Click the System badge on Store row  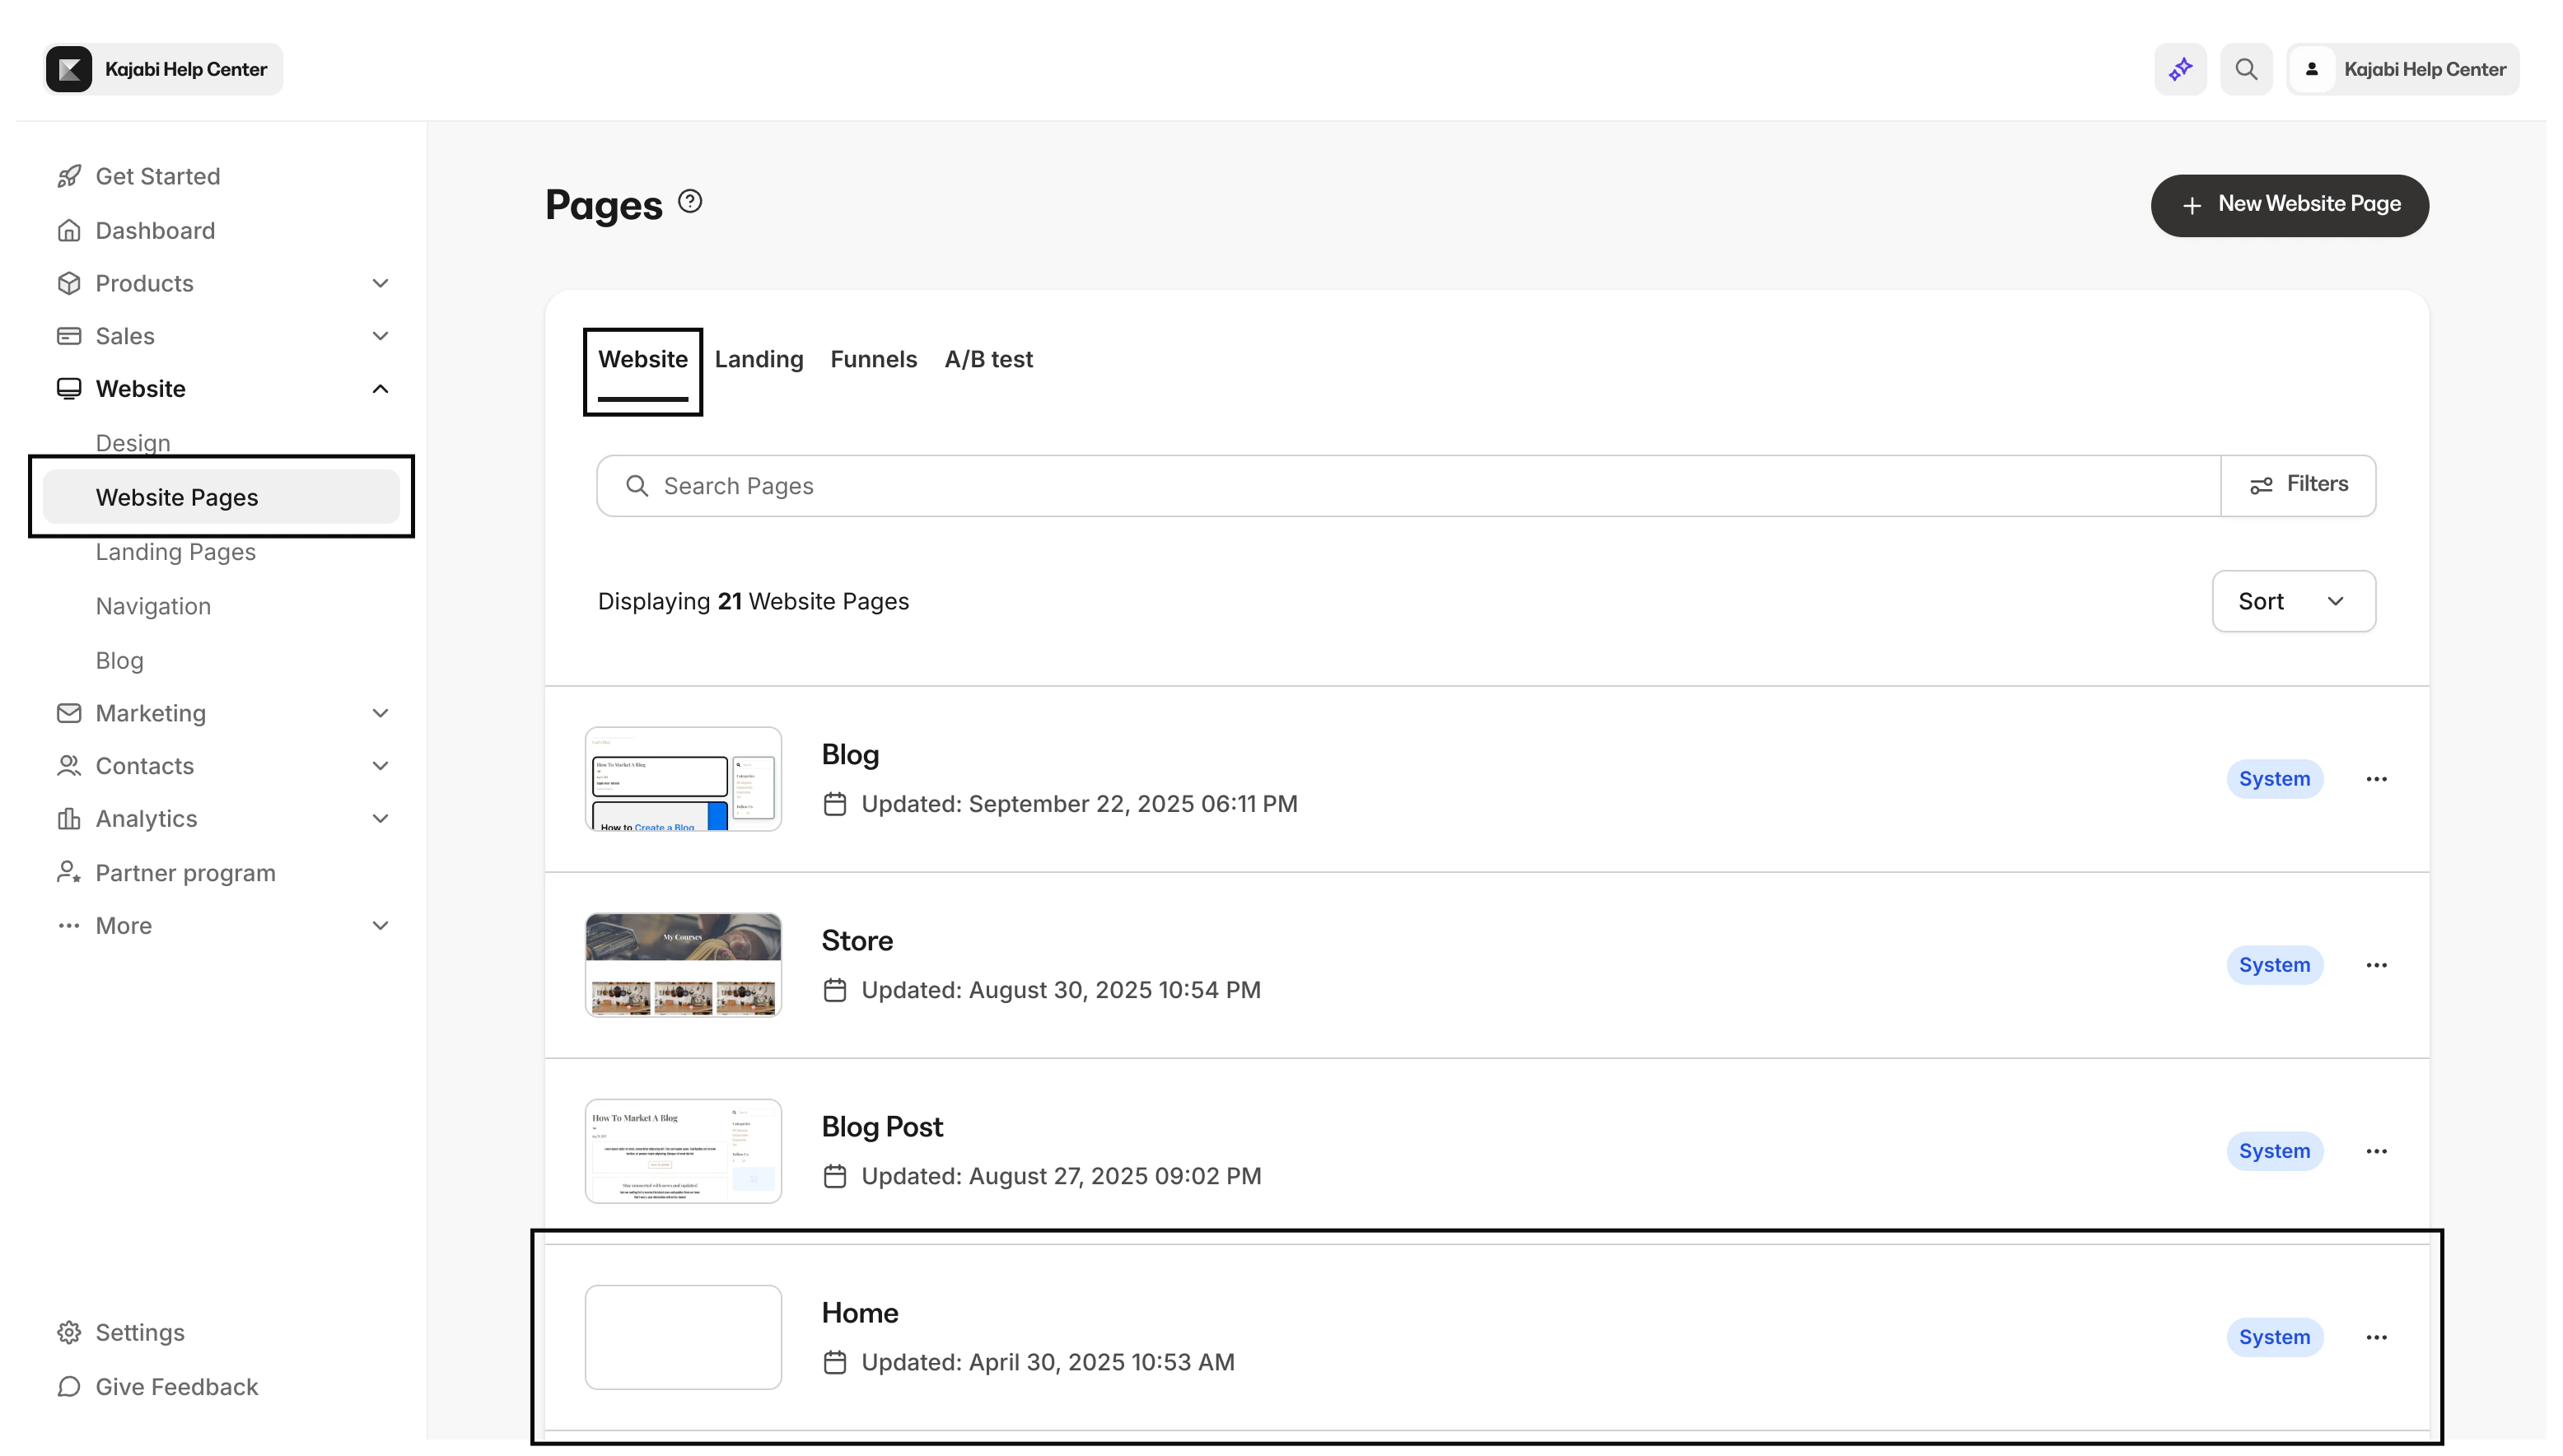[x=2274, y=965]
